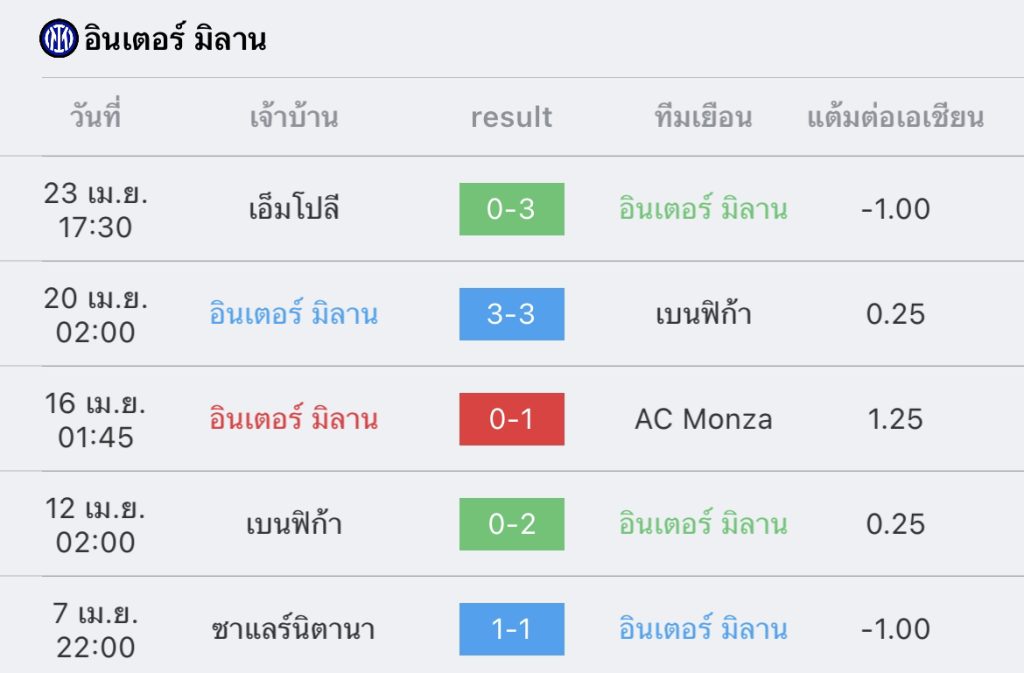Click the 1.25 Asian handicap value

895,419
